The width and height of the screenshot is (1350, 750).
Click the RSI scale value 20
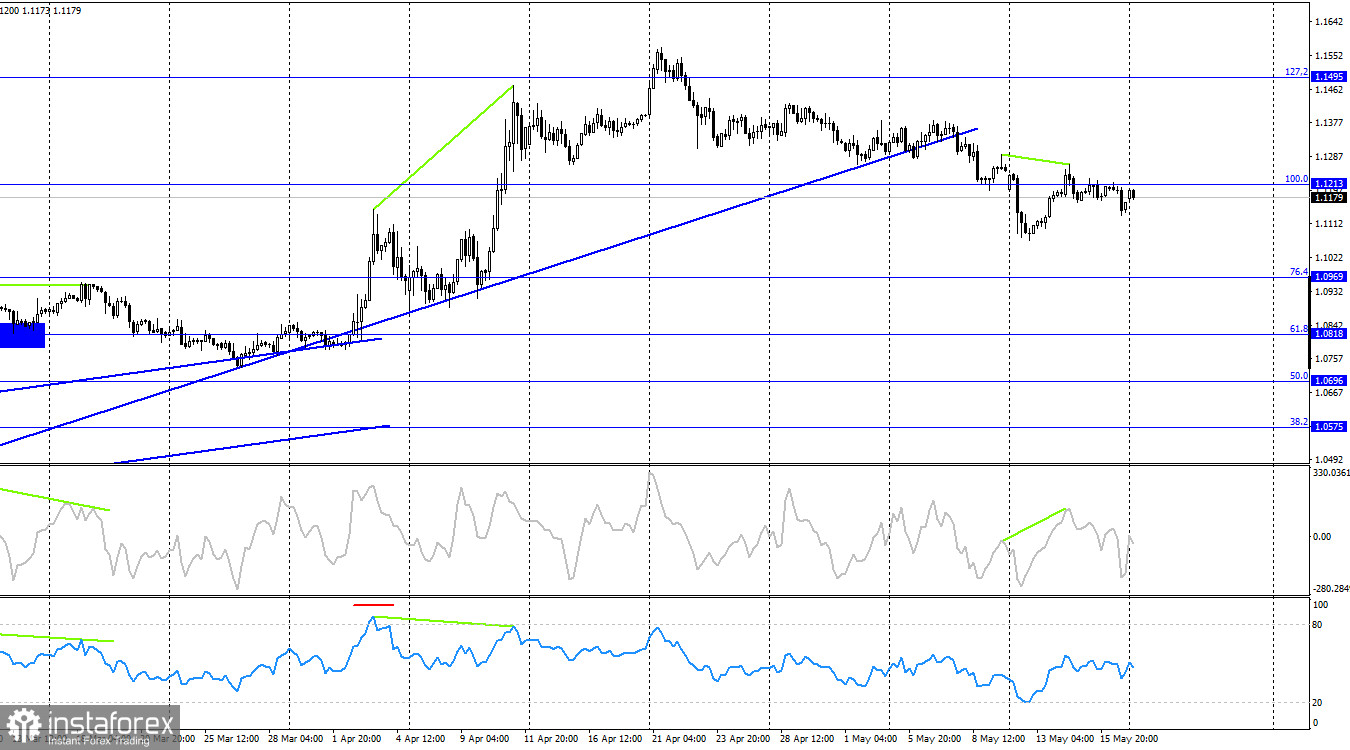click(x=1318, y=703)
